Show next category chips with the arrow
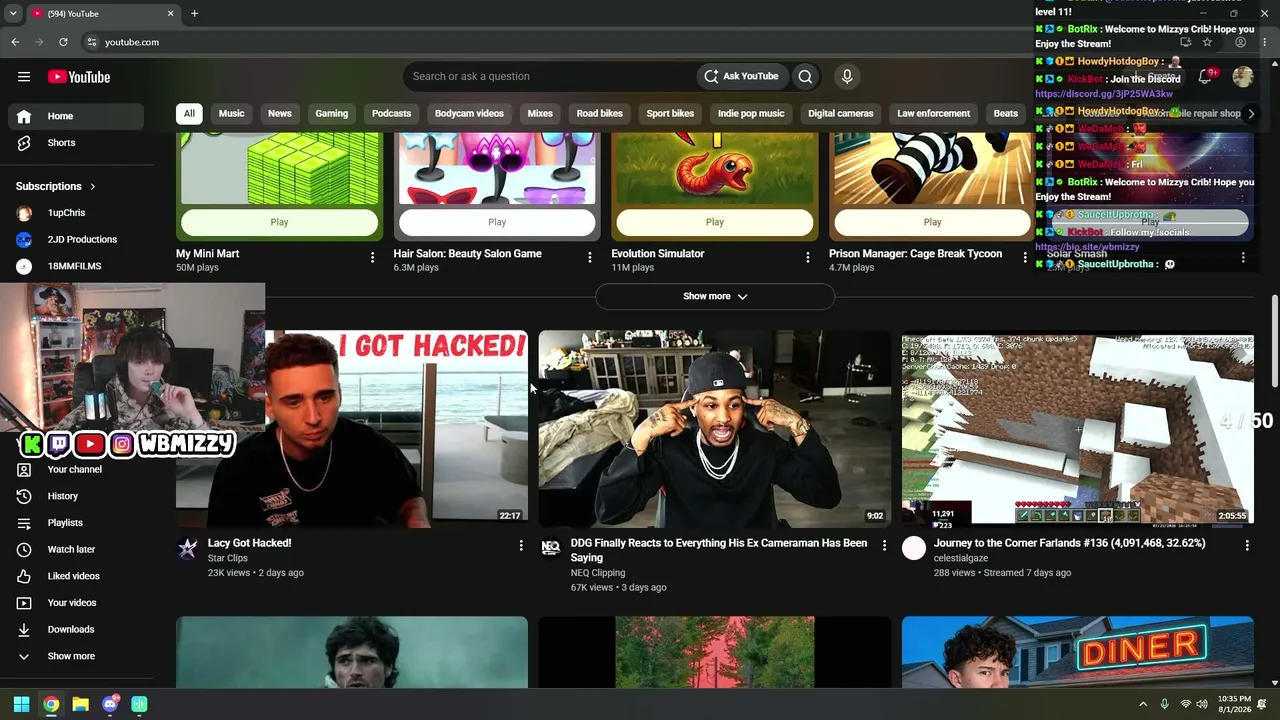Image resolution: width=1280 pixels, height=720 pixels. point(1250,113)
